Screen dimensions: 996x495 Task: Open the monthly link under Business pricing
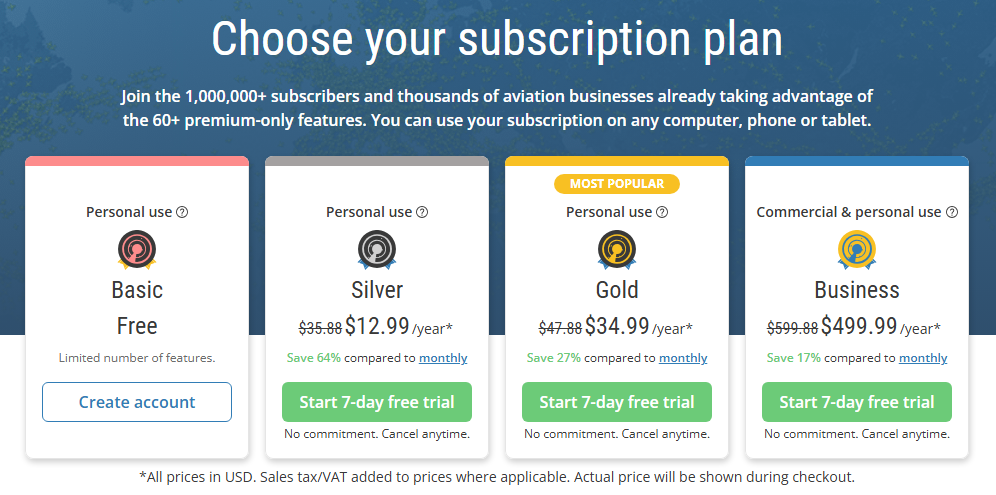coord(923,358)
